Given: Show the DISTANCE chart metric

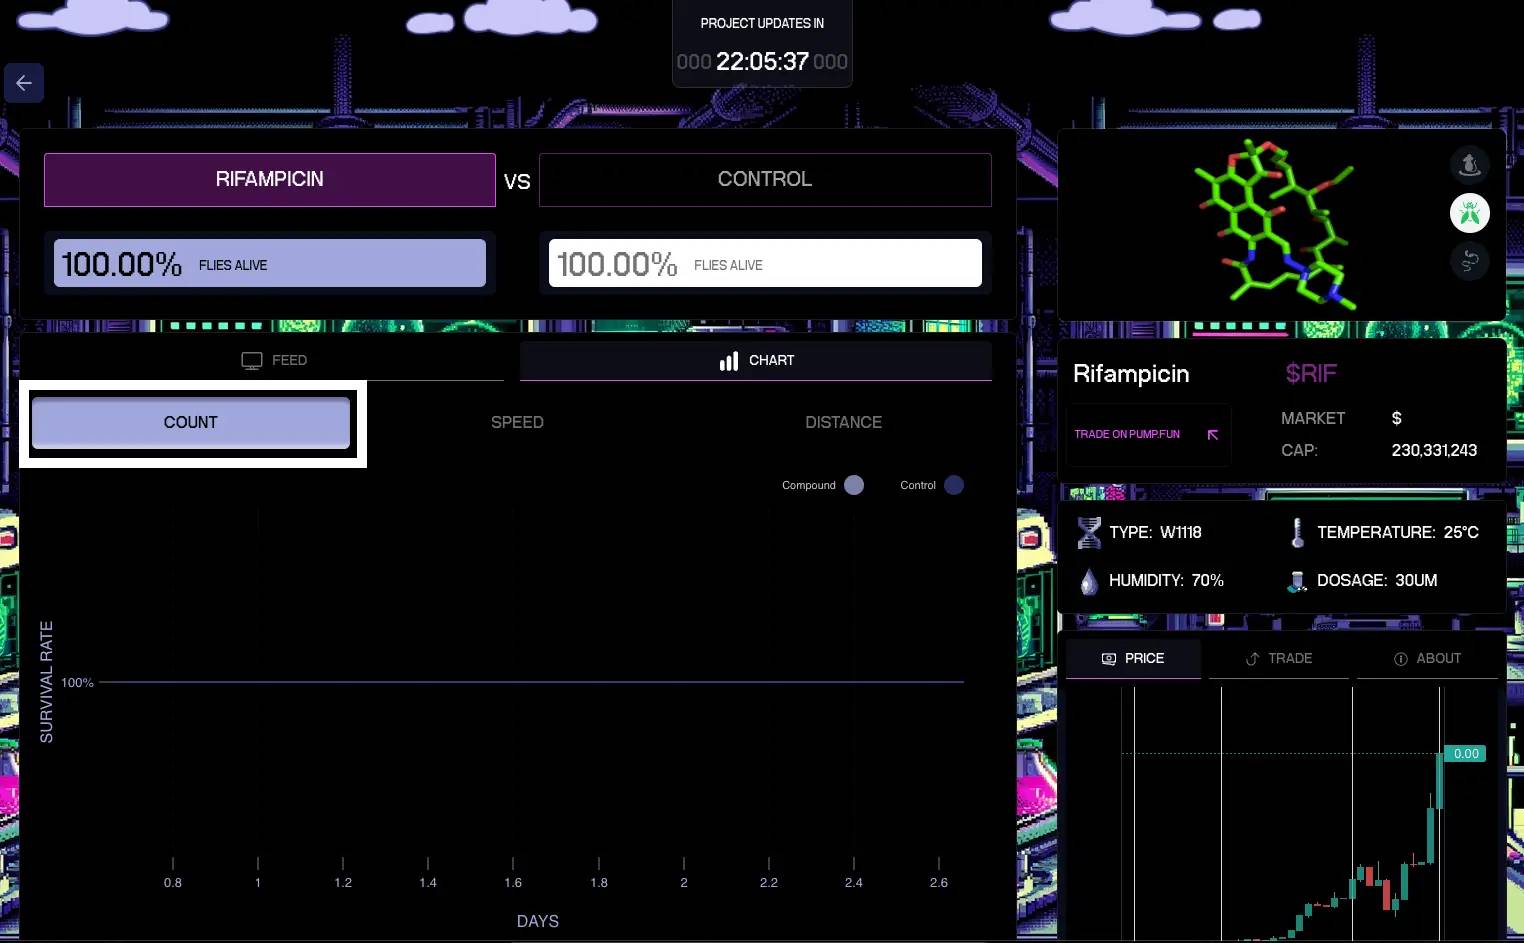Looking at the screenshot, I should tap(843, 422).
